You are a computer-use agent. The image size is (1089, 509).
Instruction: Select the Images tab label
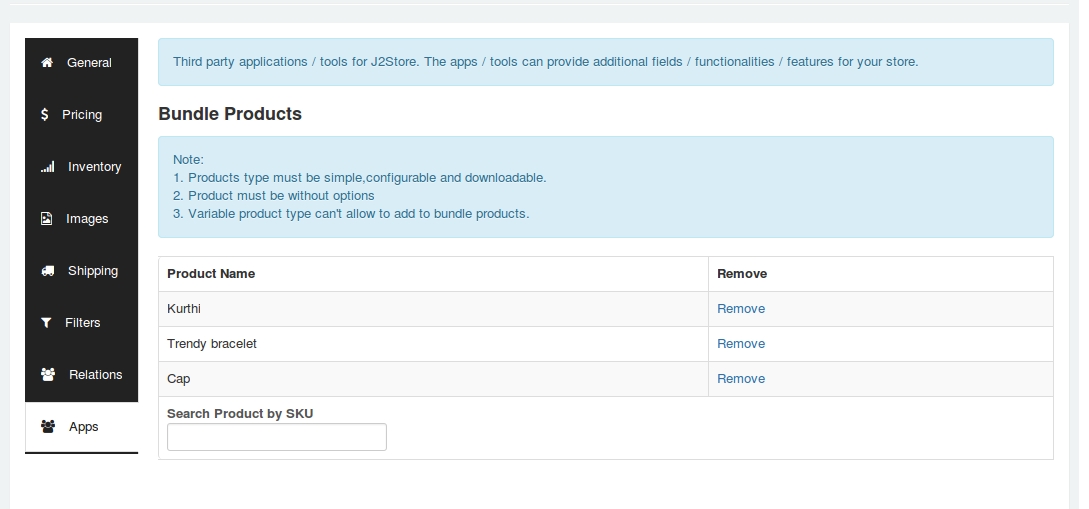[x=87, y=219]
